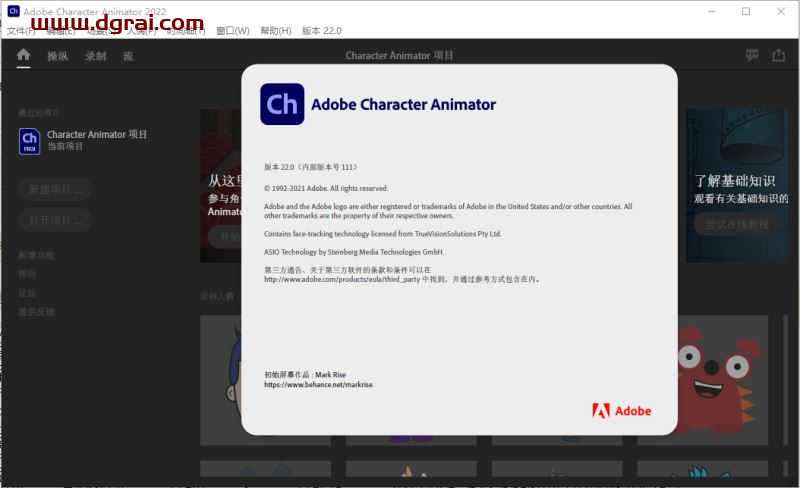The width and height of the screenshot is (800, 488).
Task: Click the red Adobe logo in dialog
Action: point(621,410)
